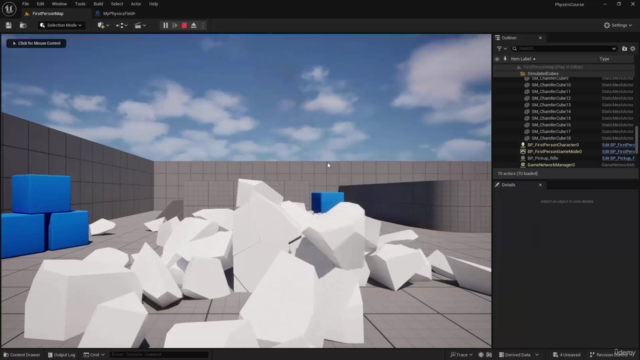Toggle the visibility eye column header

click(497, 59)
